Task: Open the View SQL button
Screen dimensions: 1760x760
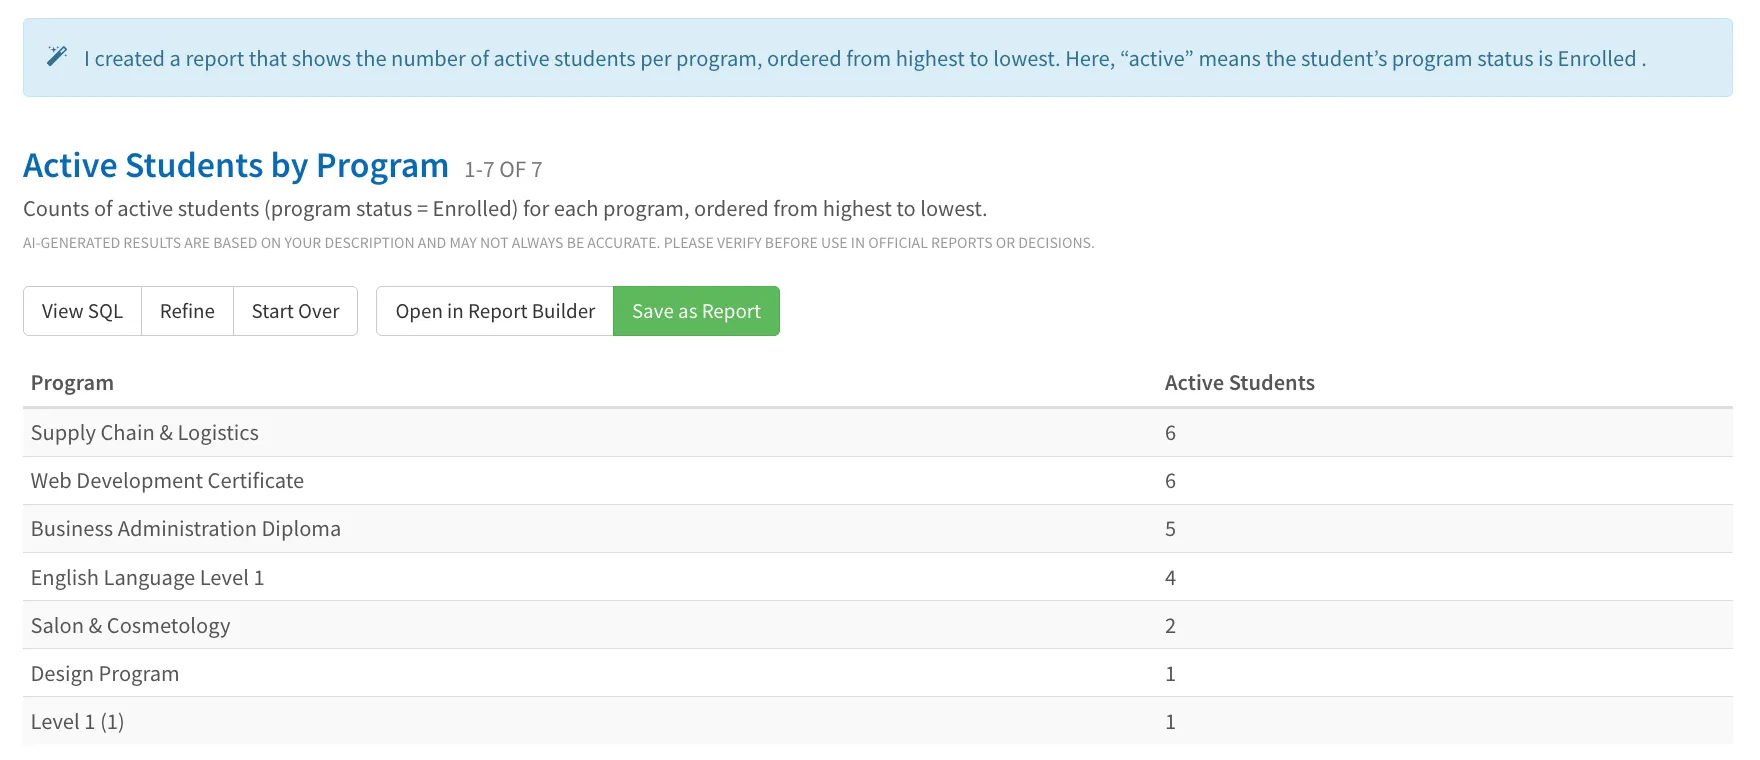Action: click(82, 311)
